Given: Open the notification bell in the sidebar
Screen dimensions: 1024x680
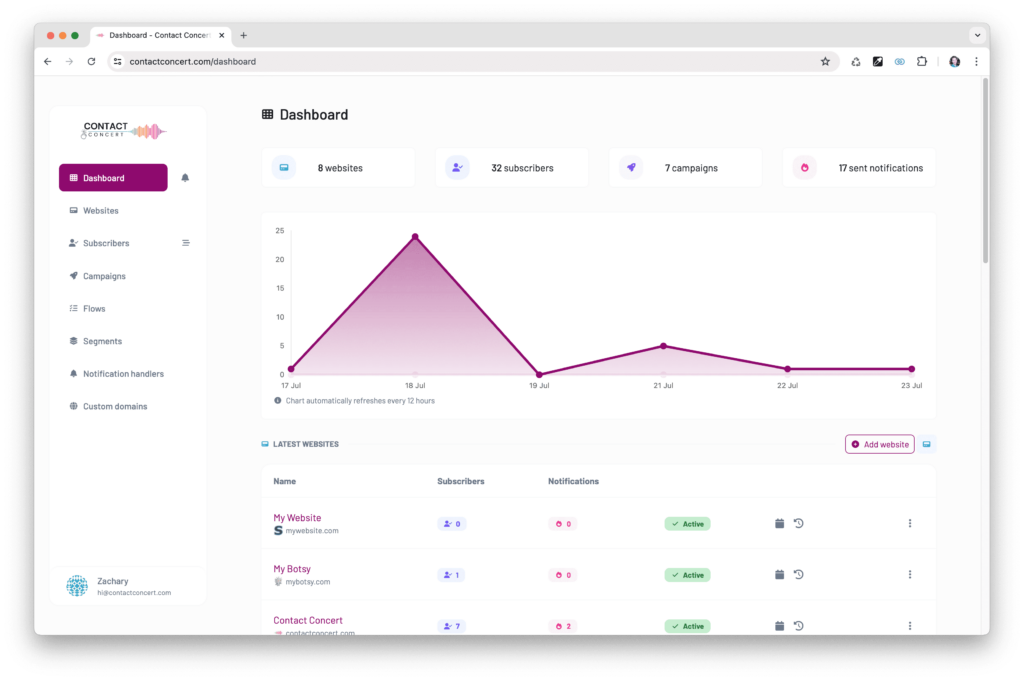Looking at the screenshot, I should click(185, 178).
